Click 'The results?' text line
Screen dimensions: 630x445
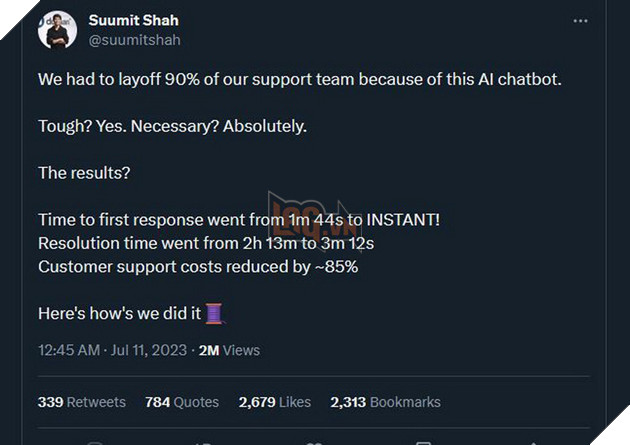click(84, 172)
